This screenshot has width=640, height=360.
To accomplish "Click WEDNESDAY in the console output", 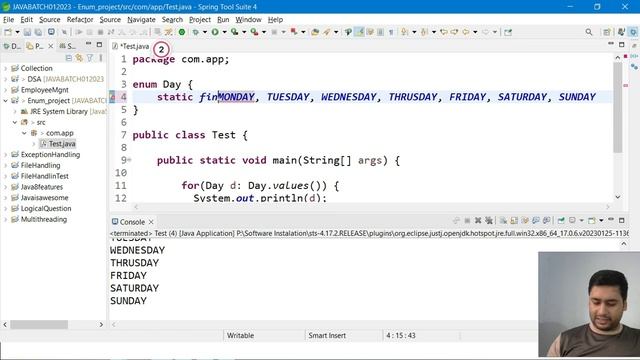I will click(x=137, y=250).
